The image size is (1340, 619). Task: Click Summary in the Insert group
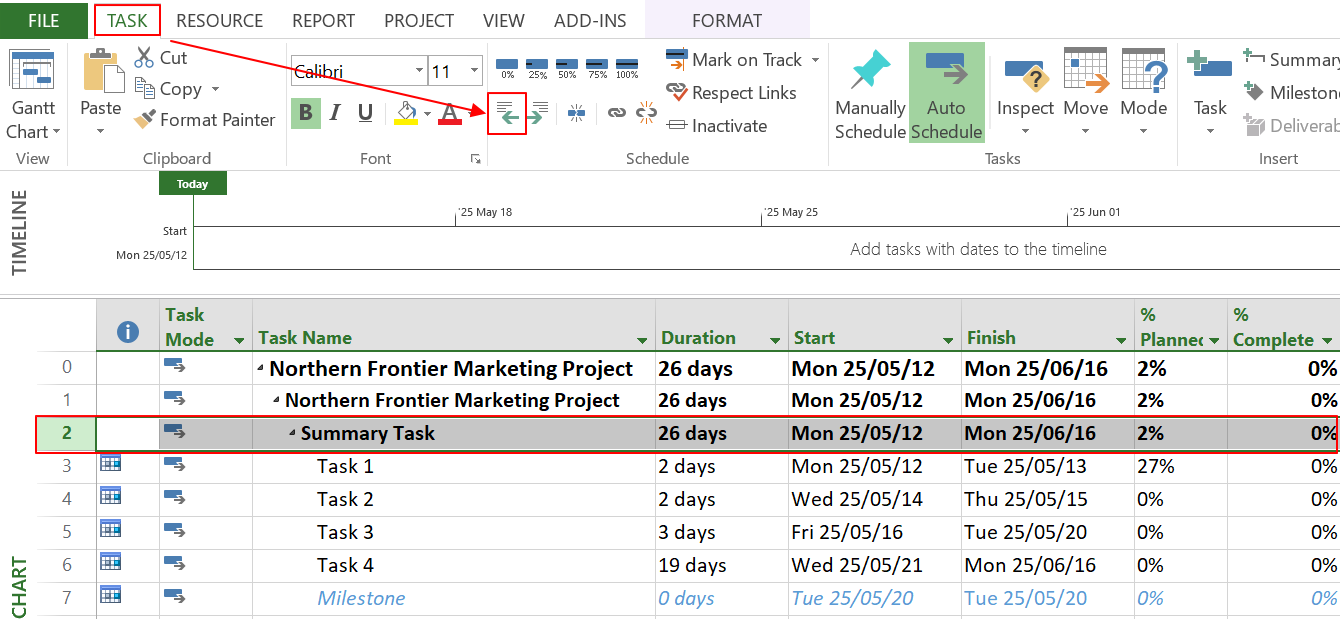coord(1290,59)
